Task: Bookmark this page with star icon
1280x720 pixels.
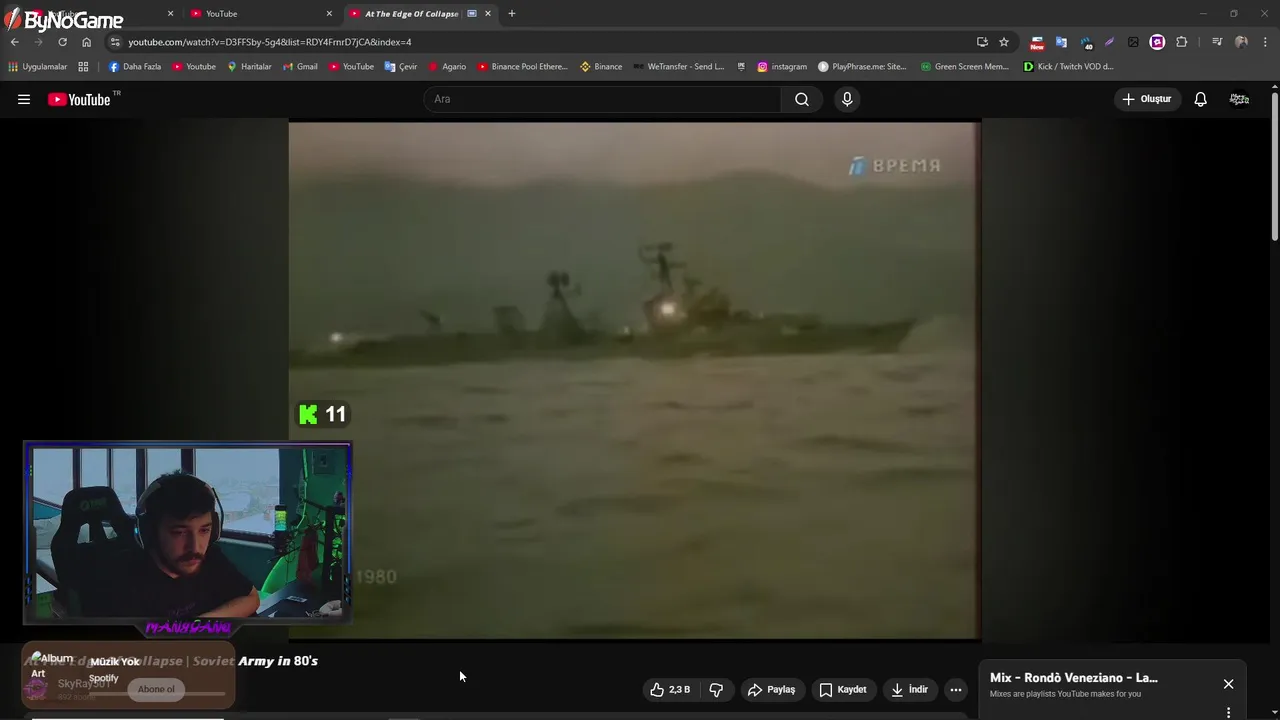Action: pyautogui.click(x=1004, y=42)
